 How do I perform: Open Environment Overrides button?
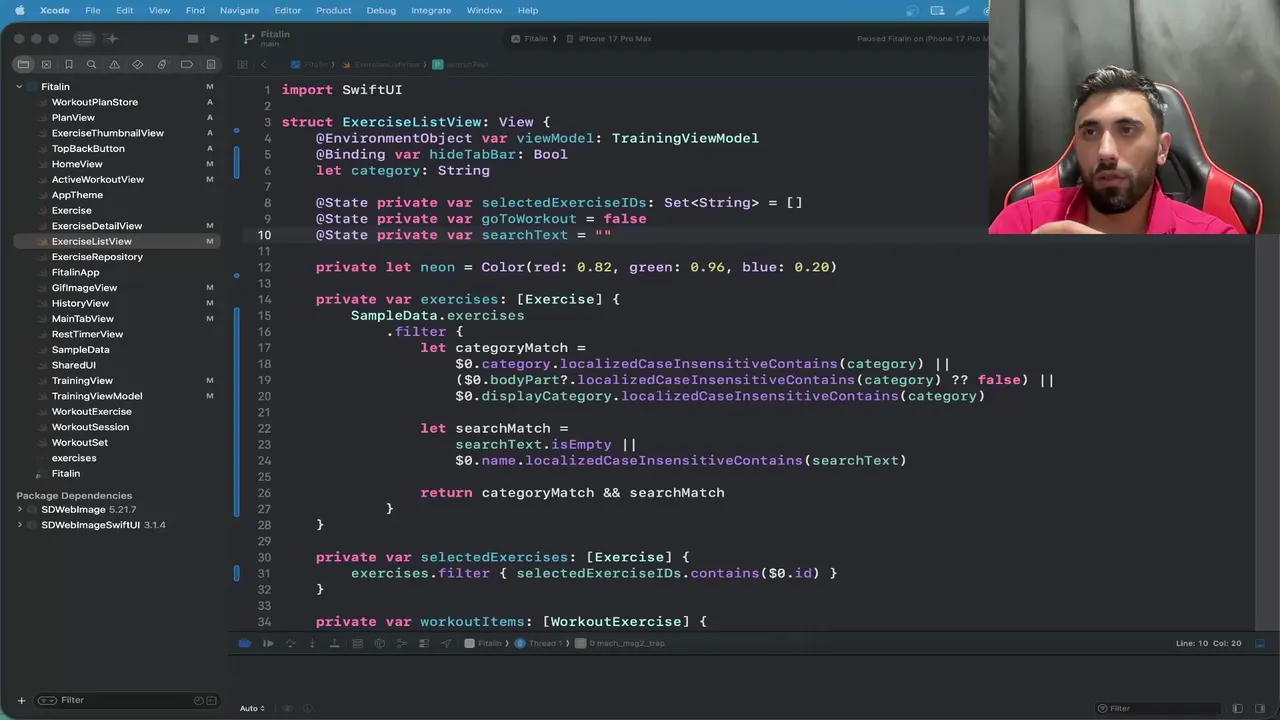pyautogui.click(x=424, y=644)
